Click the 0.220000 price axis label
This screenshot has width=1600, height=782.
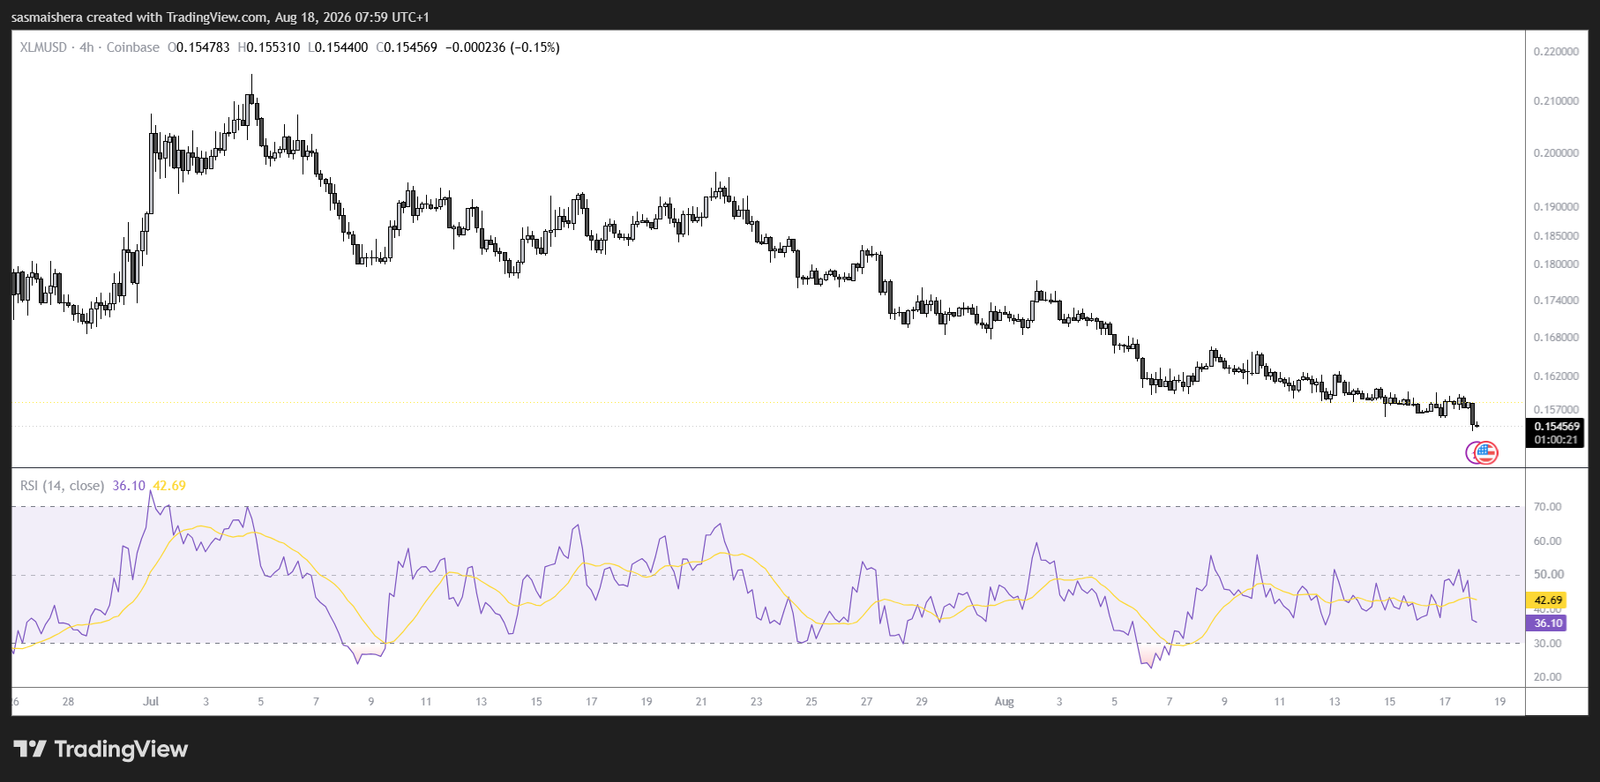[1556, 51]
